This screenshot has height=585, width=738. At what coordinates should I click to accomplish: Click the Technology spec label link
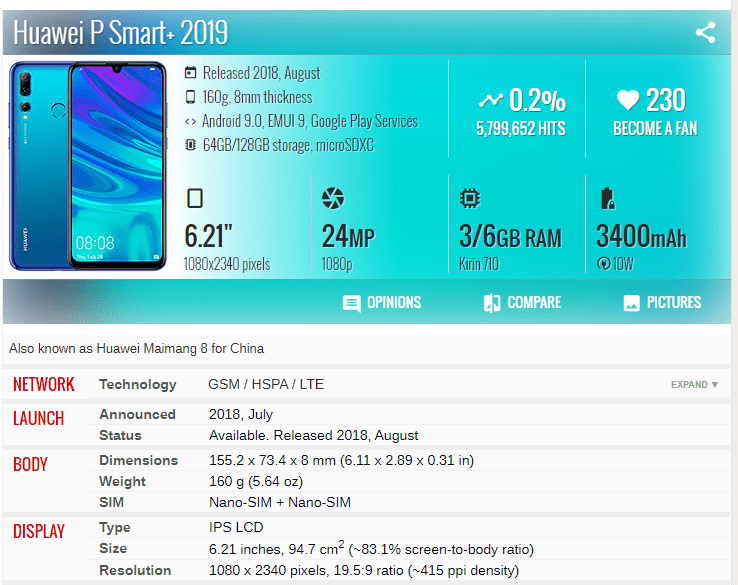pos(137,384)
